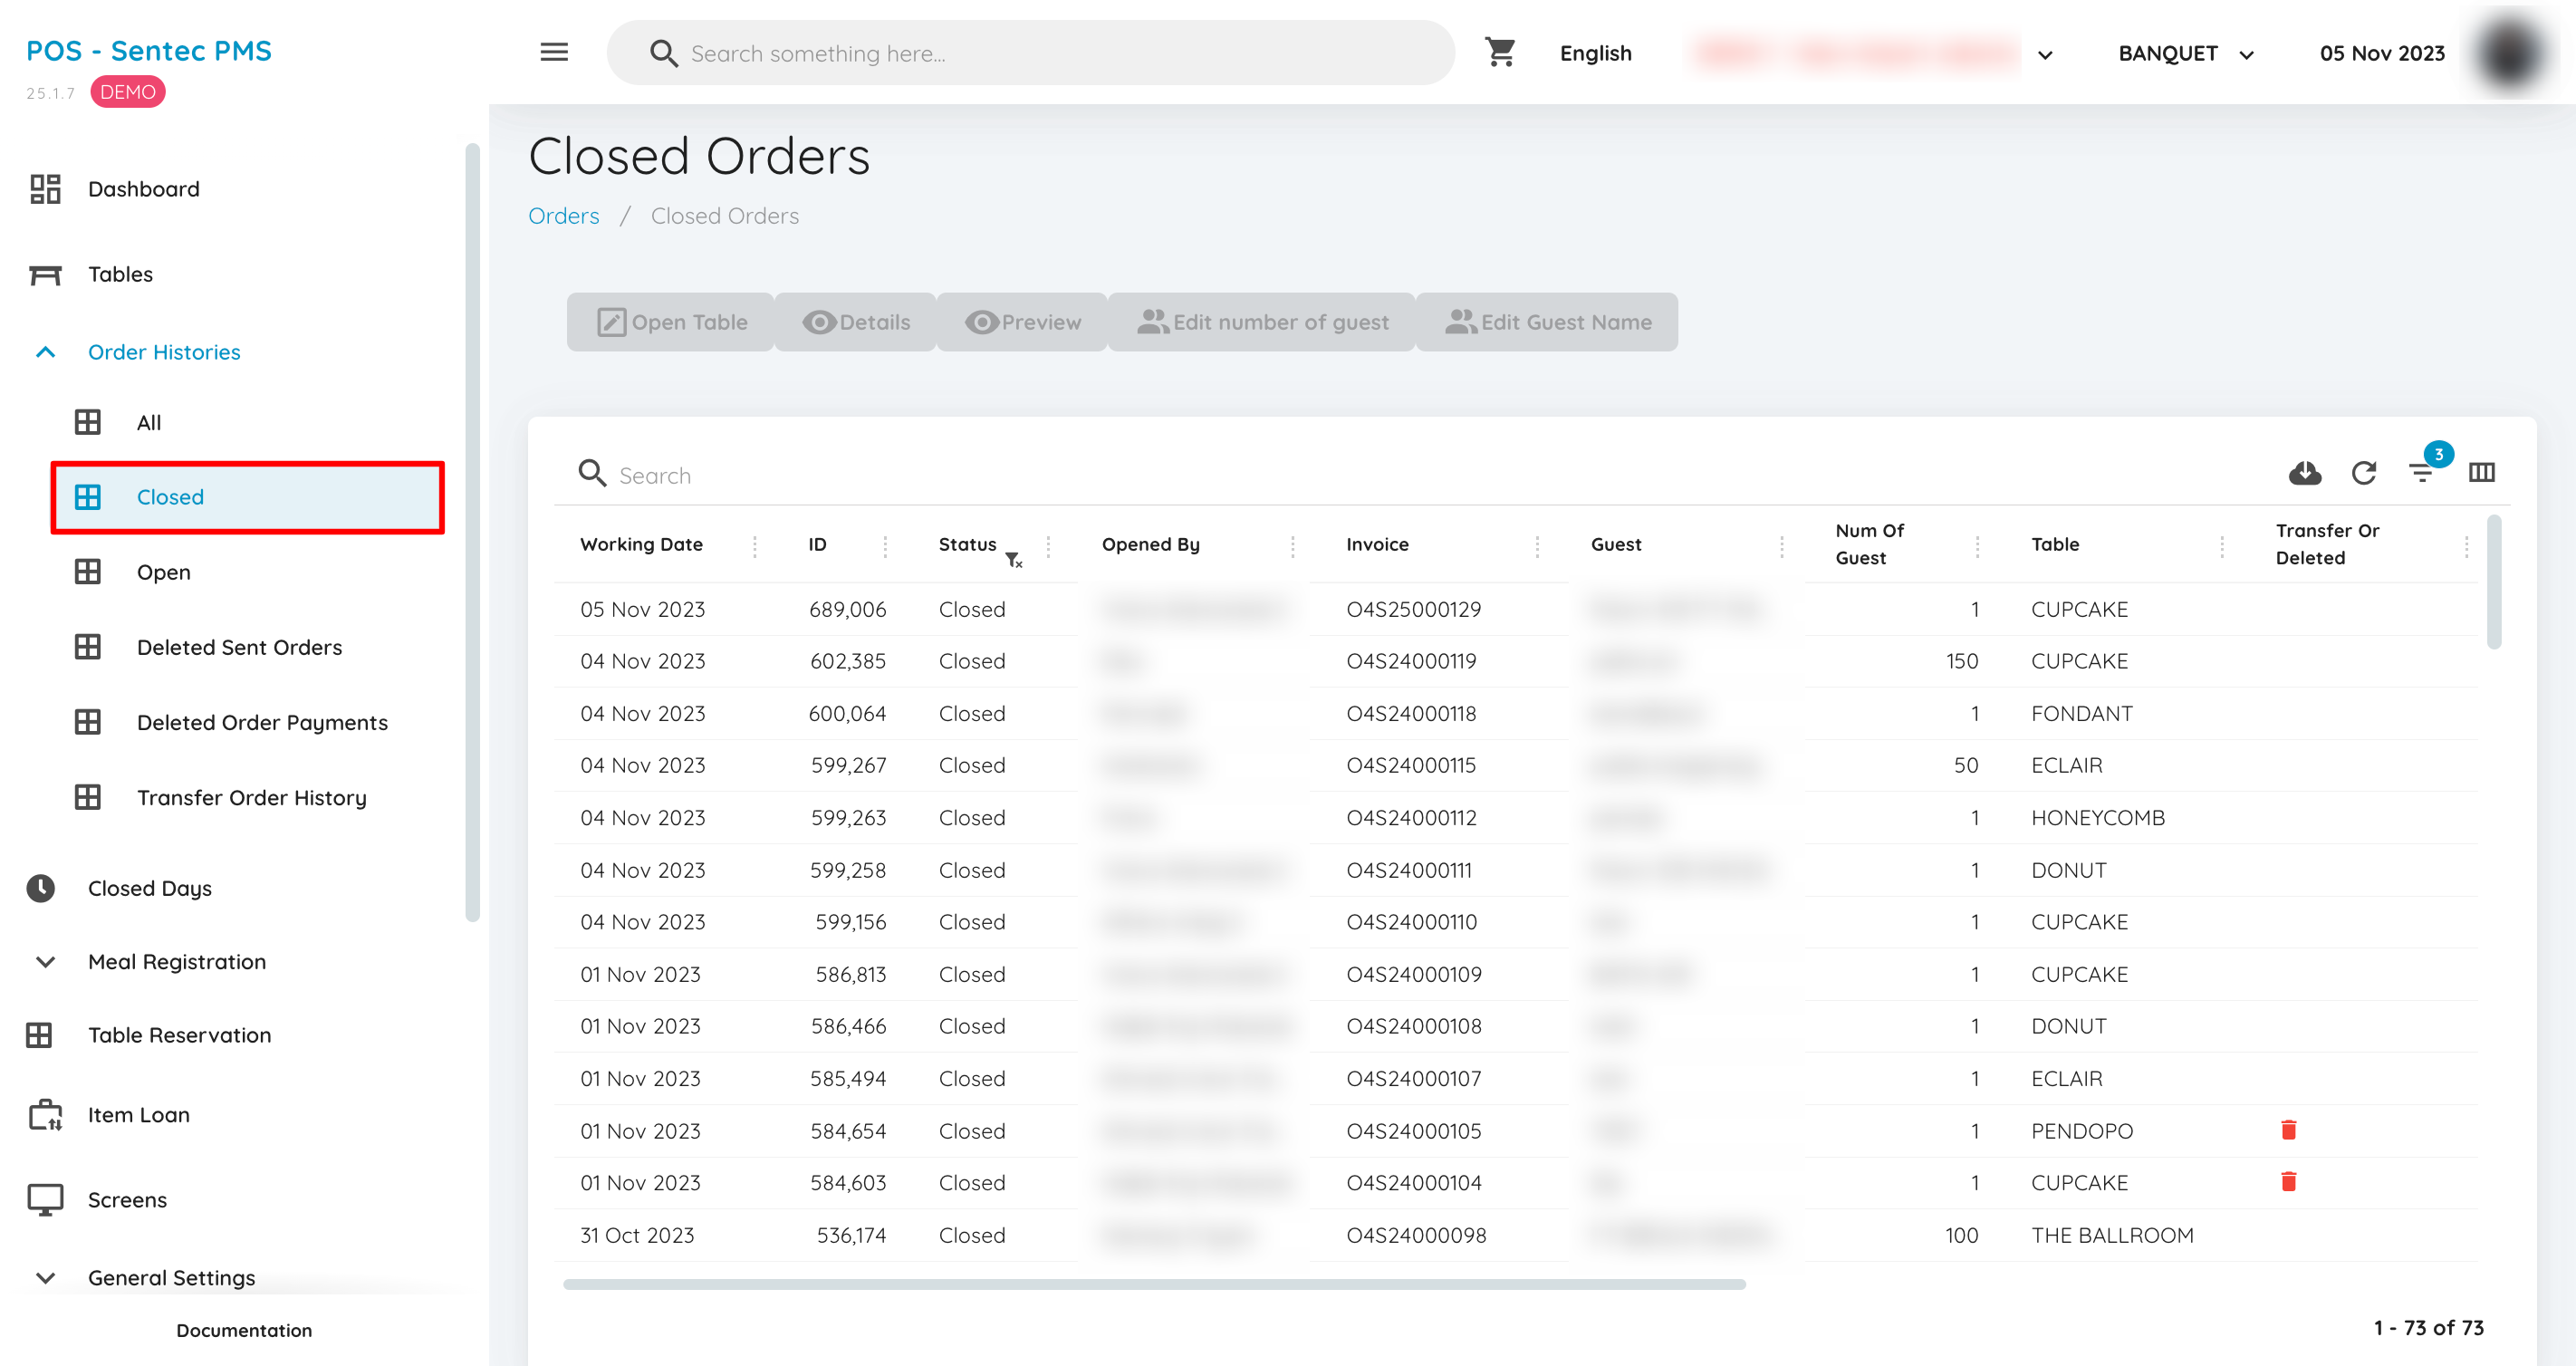Open Guest column menu dots

point(1782,545)
